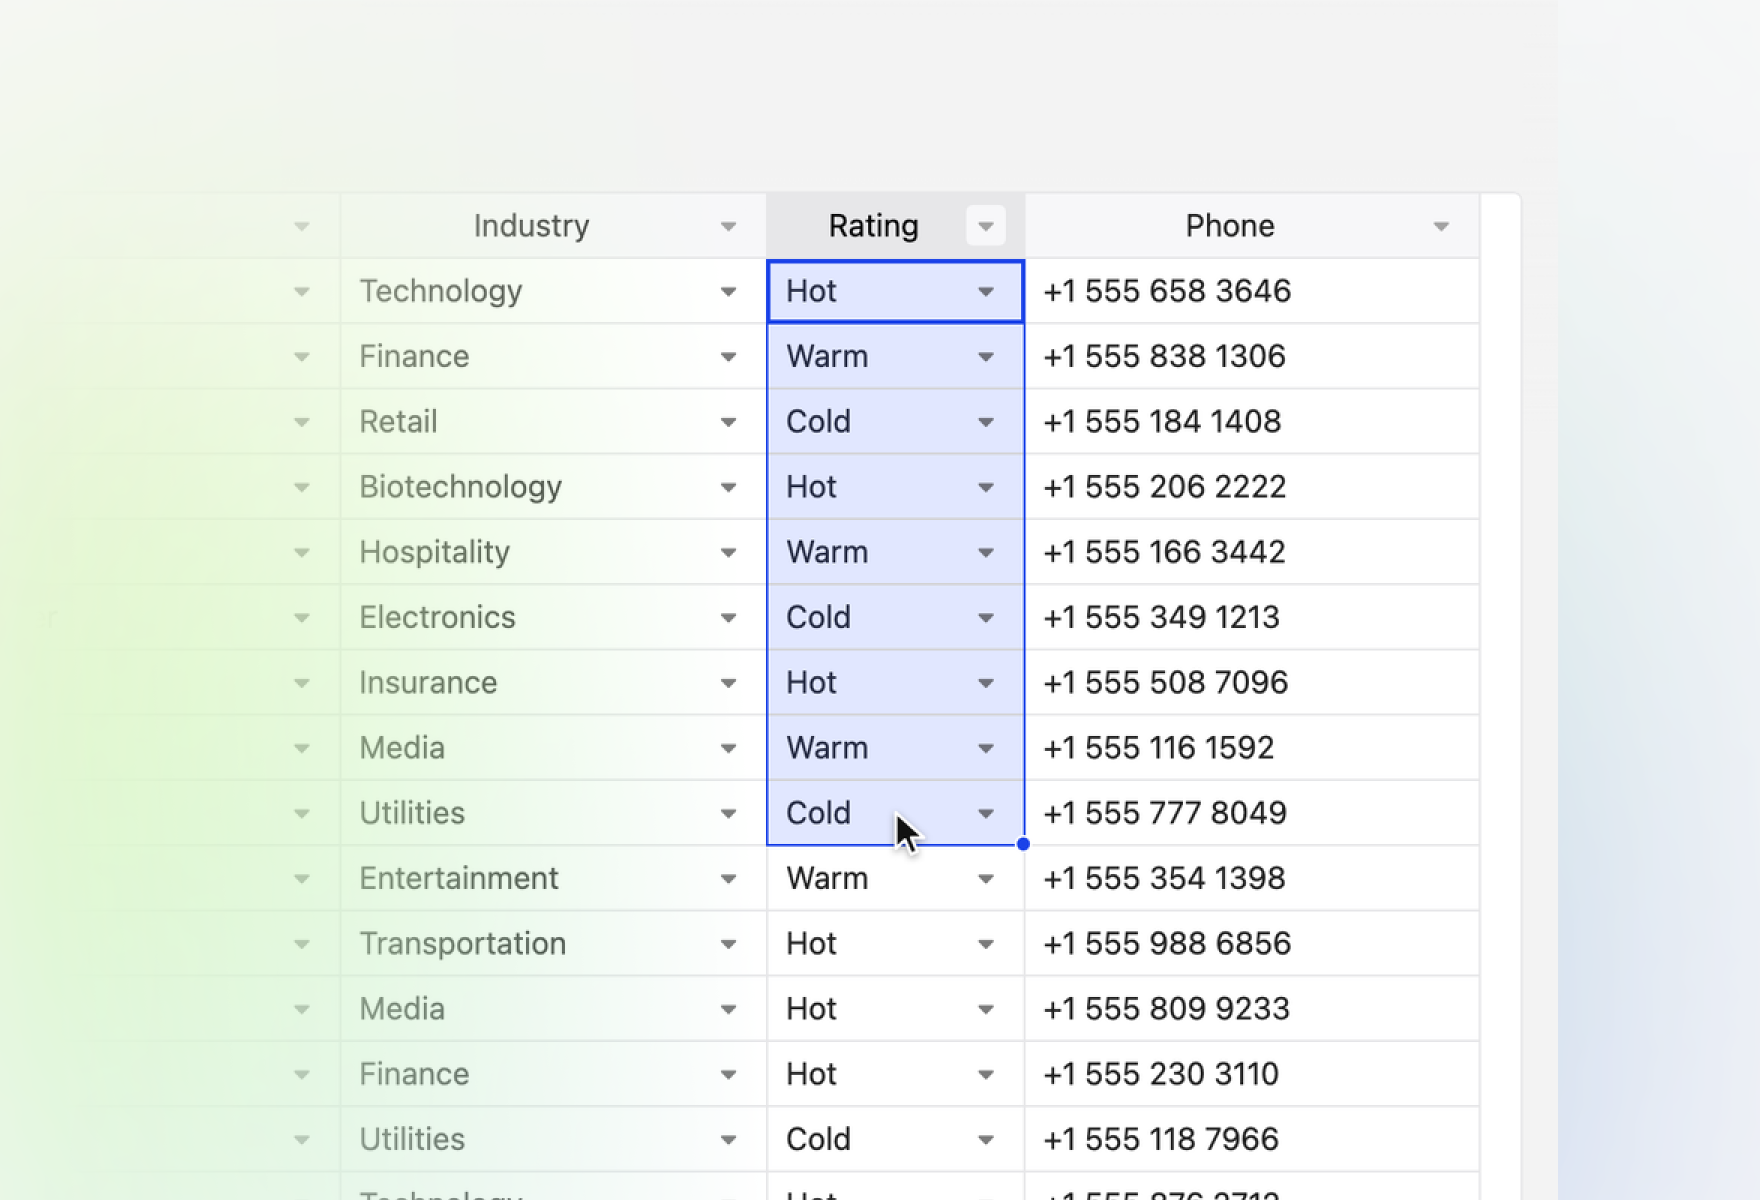Select phone cell +1 555 508 7096

pos(1252,682)
